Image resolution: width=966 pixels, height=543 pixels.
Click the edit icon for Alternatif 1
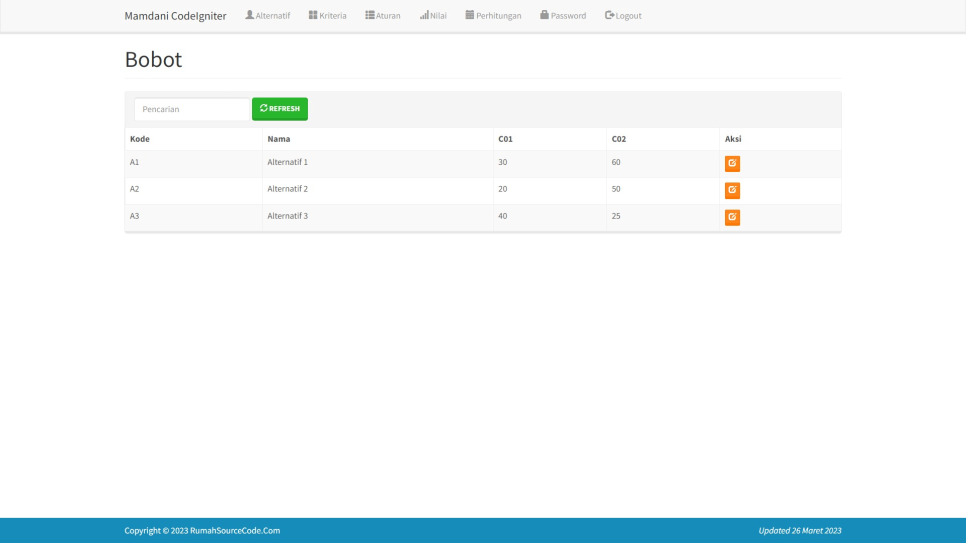pos(732,163)
